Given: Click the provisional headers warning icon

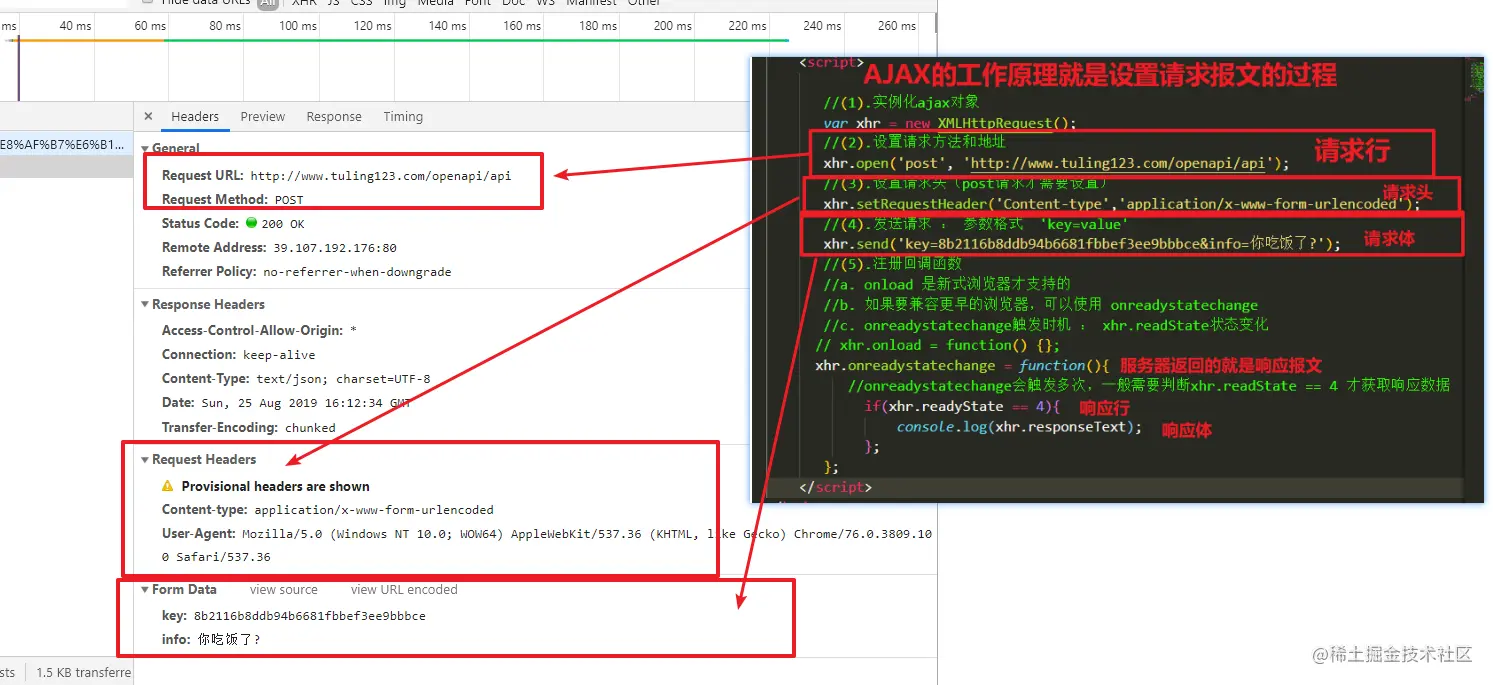Looking at the screenshot, I should tap(168, 486).
